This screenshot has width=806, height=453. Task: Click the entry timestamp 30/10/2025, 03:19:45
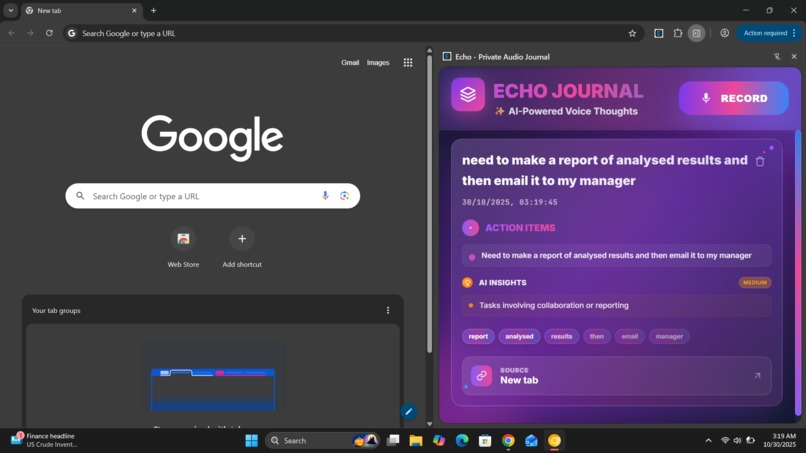click(509, 202)
